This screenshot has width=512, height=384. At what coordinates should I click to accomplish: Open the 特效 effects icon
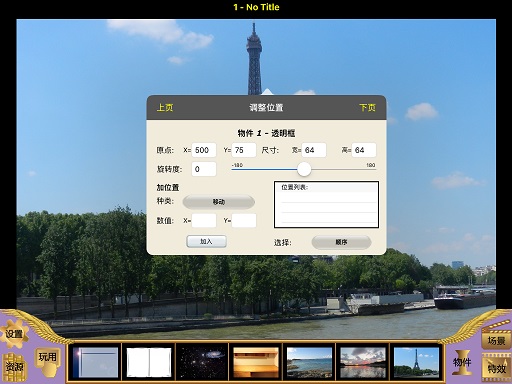[x=497, y=367]
